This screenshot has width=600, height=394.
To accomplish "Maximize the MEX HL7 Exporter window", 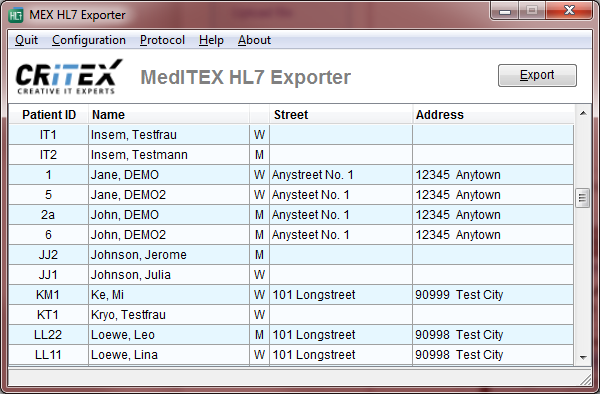I will pos(532,10).
